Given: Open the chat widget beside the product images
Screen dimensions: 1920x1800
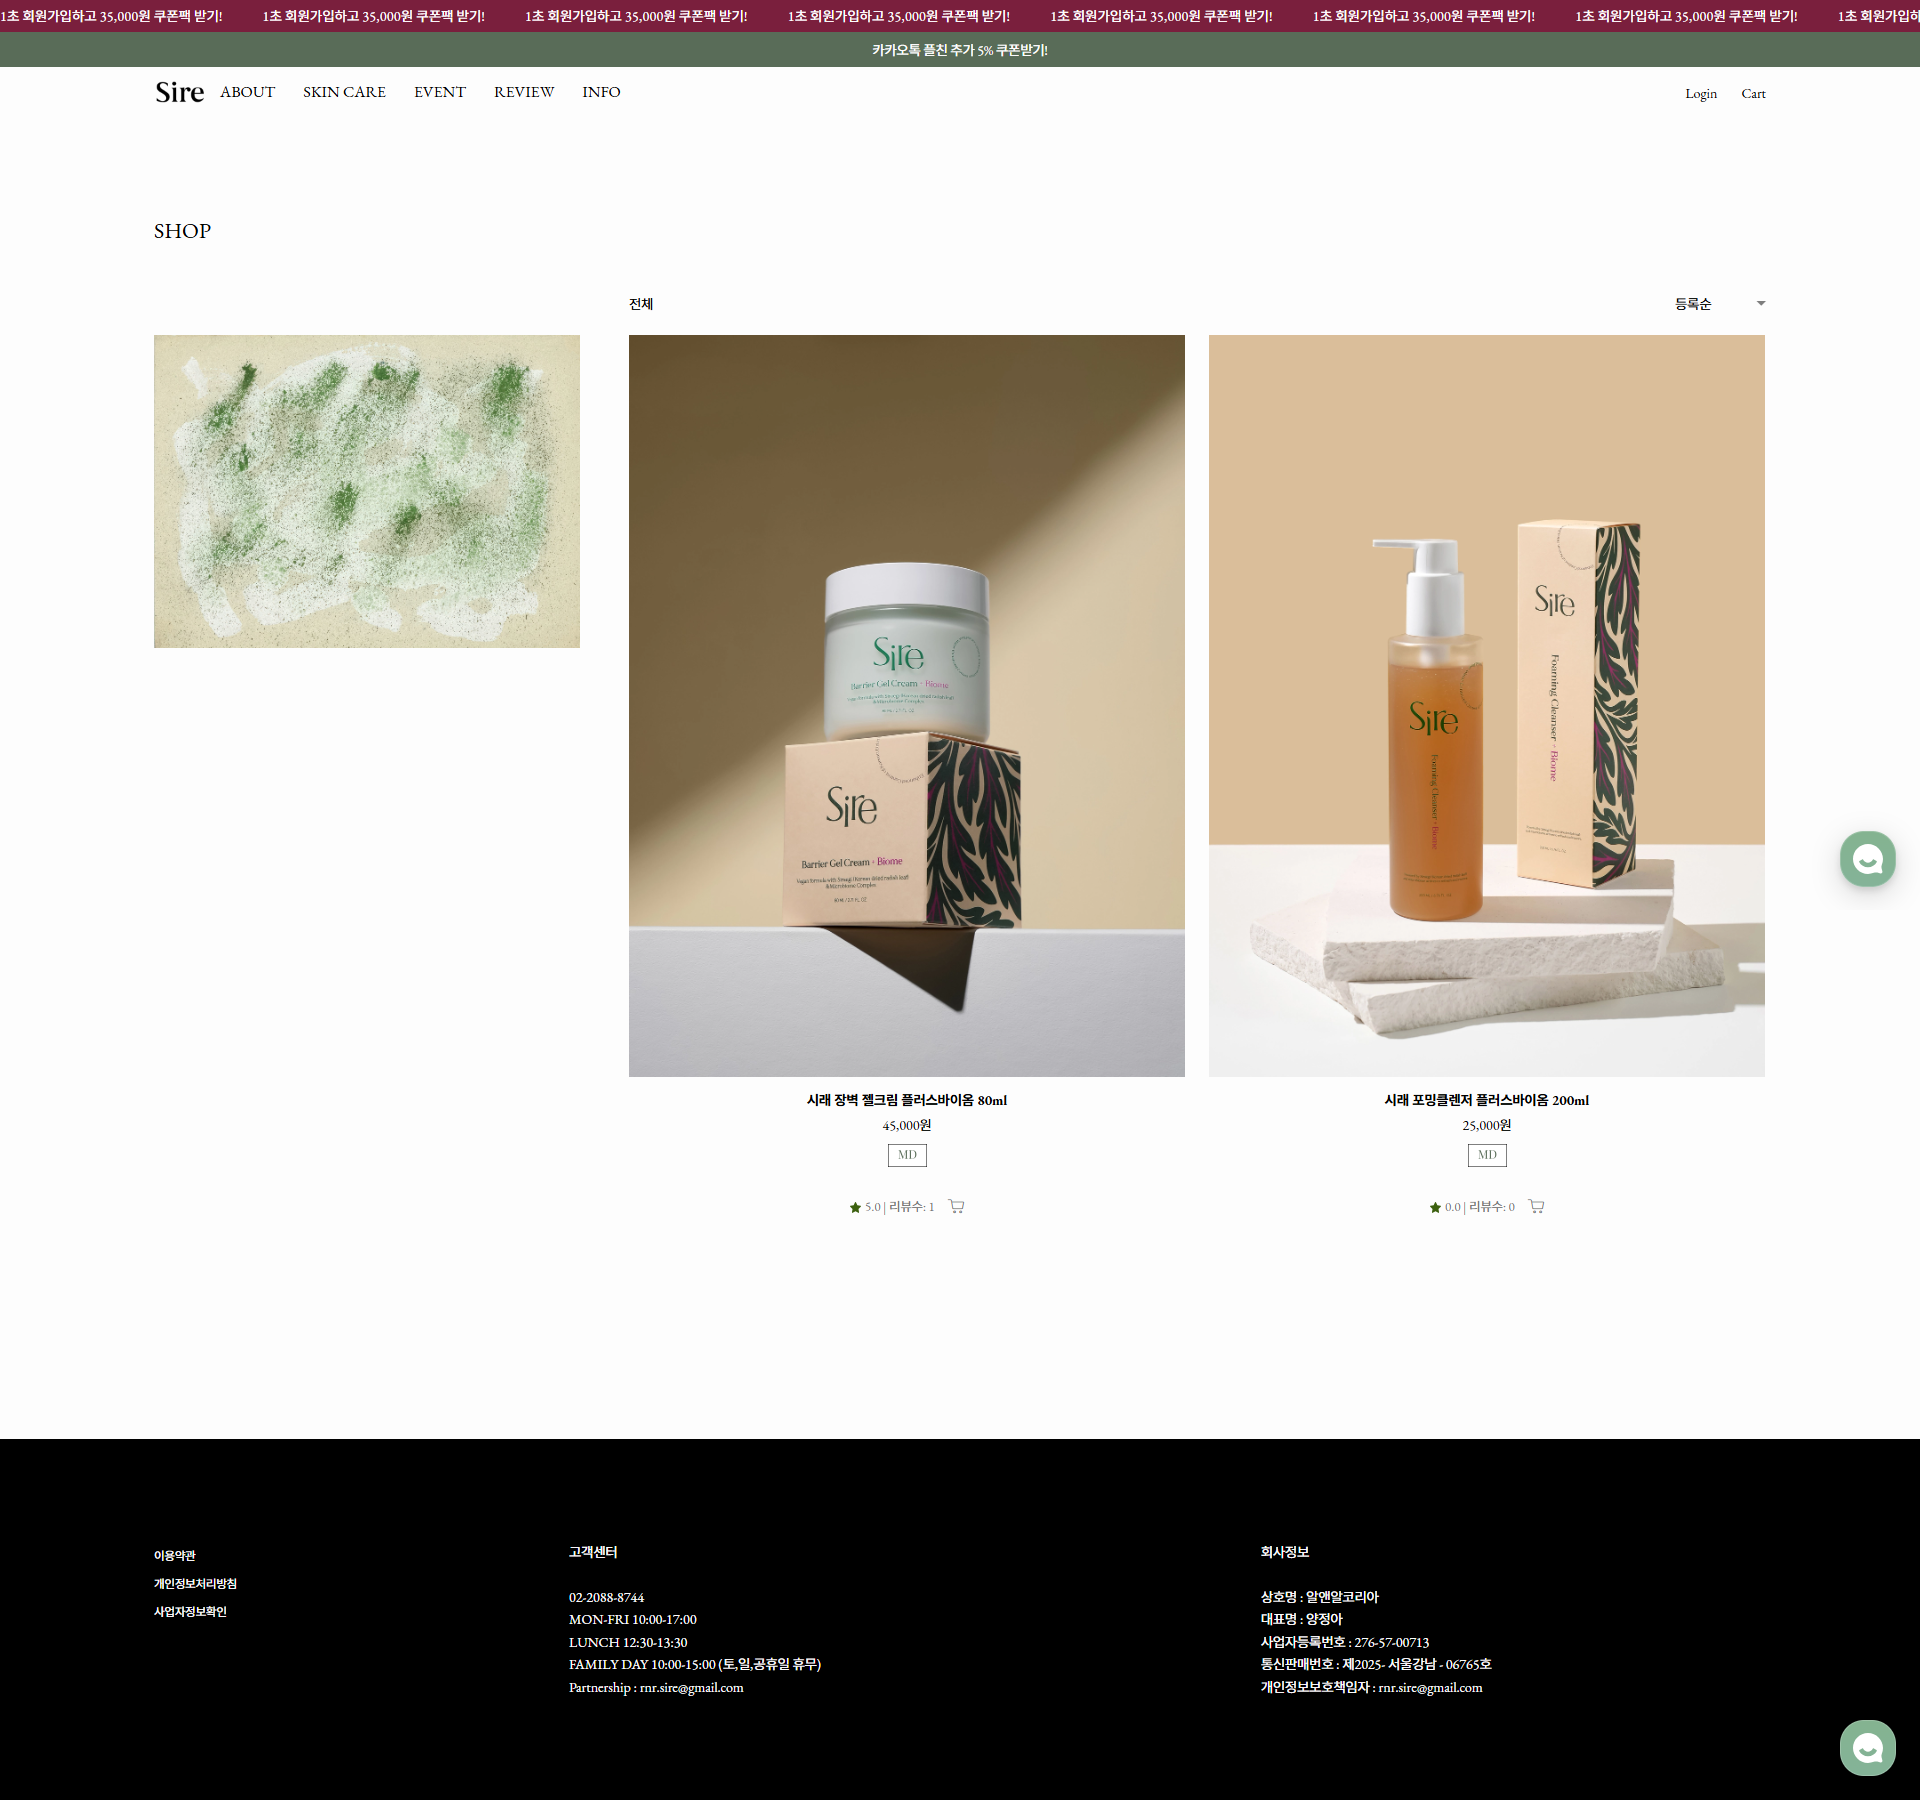Looking at the screenshot, I should pyautogui.click(x=1867, y=859).
